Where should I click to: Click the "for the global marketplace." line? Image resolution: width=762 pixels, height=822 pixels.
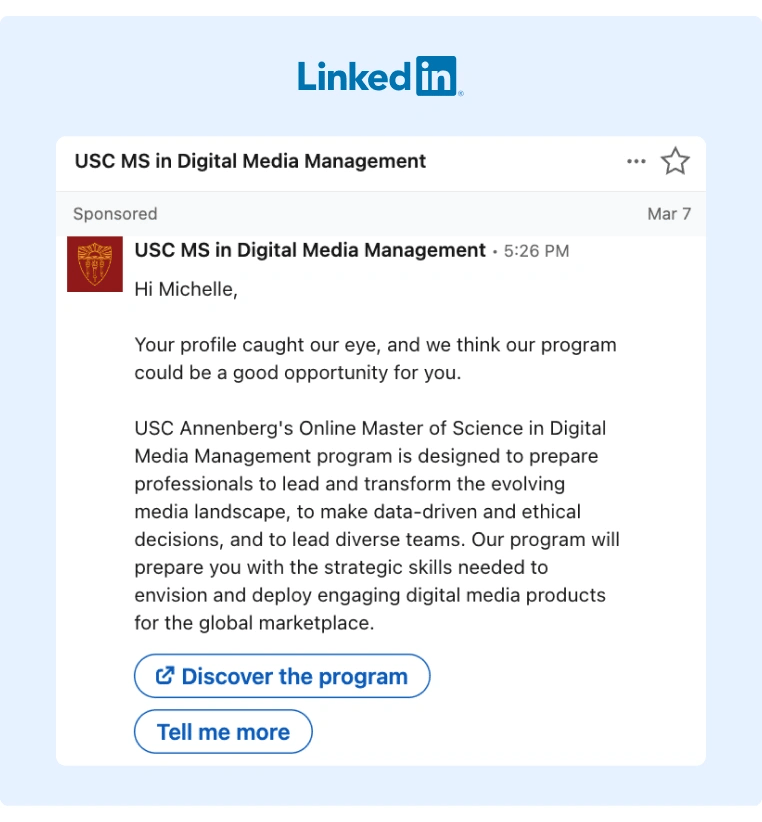click(253, 623)
